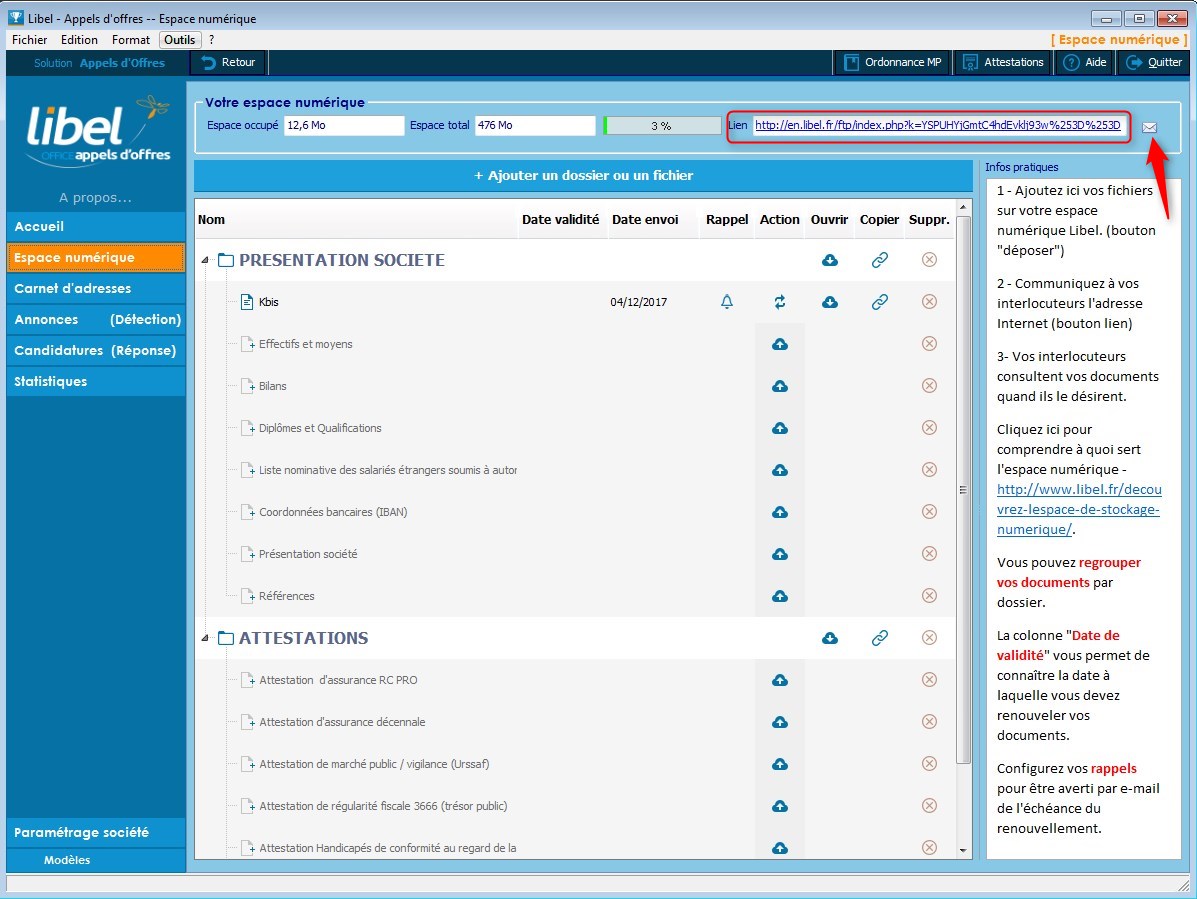Open the ATTESTATIONS folder download icon

tap(830, 638)
